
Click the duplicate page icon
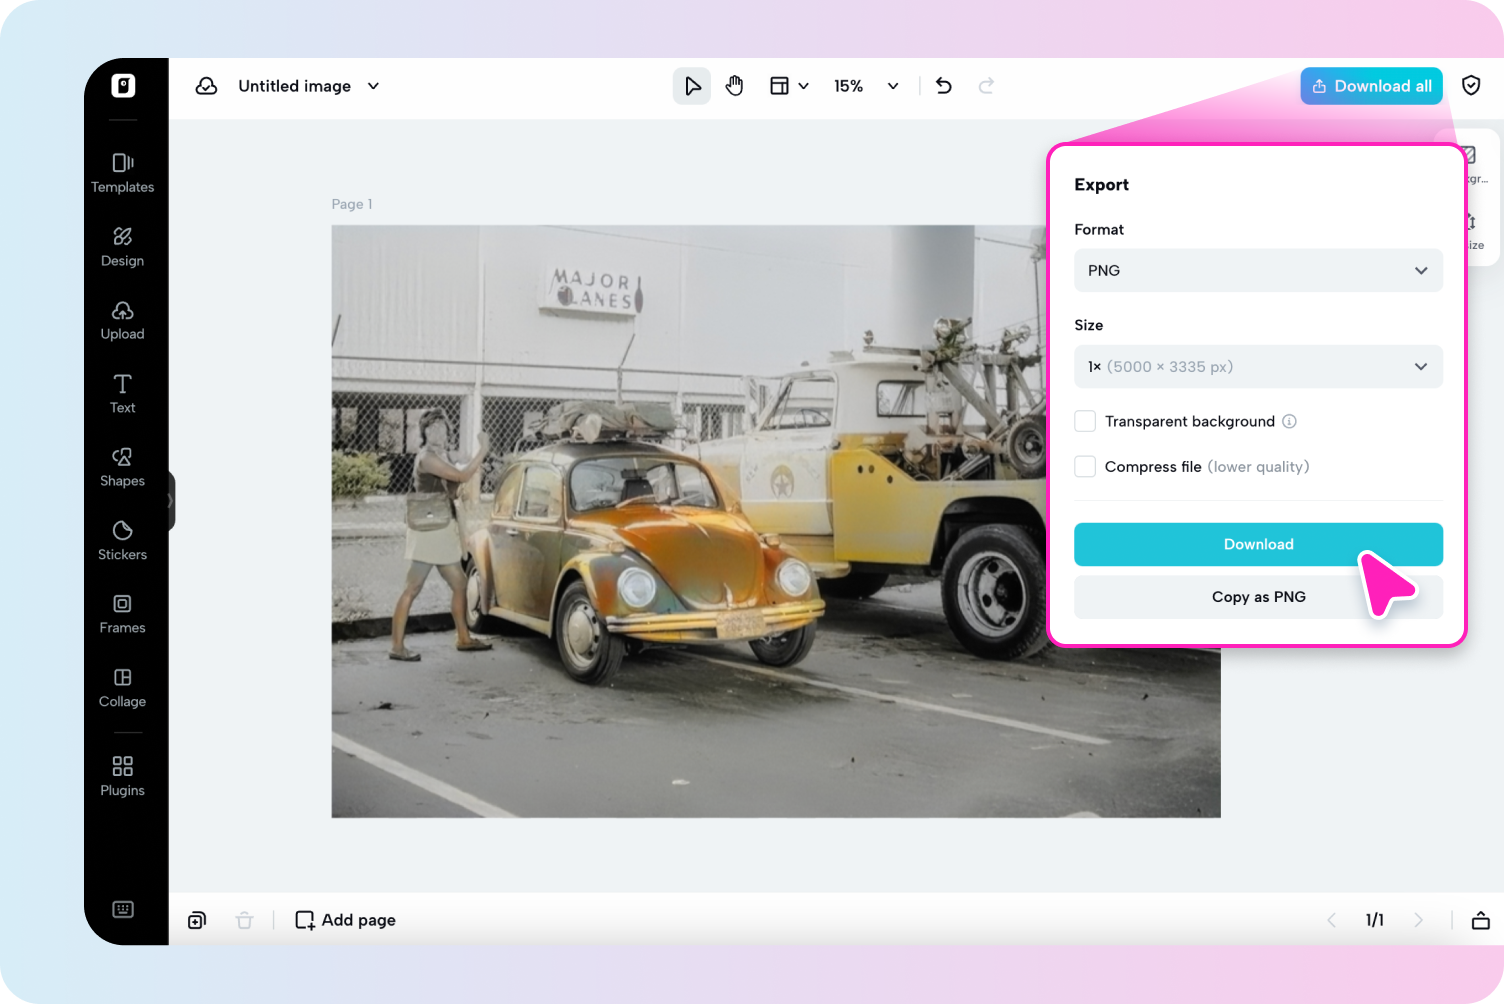[197, 920]
